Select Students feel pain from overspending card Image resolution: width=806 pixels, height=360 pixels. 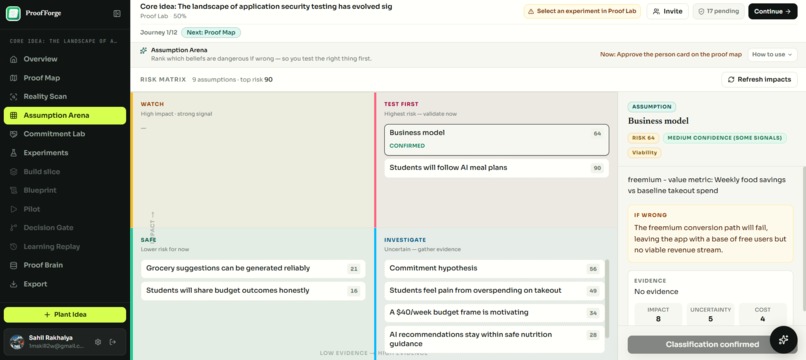coord(494,291)
